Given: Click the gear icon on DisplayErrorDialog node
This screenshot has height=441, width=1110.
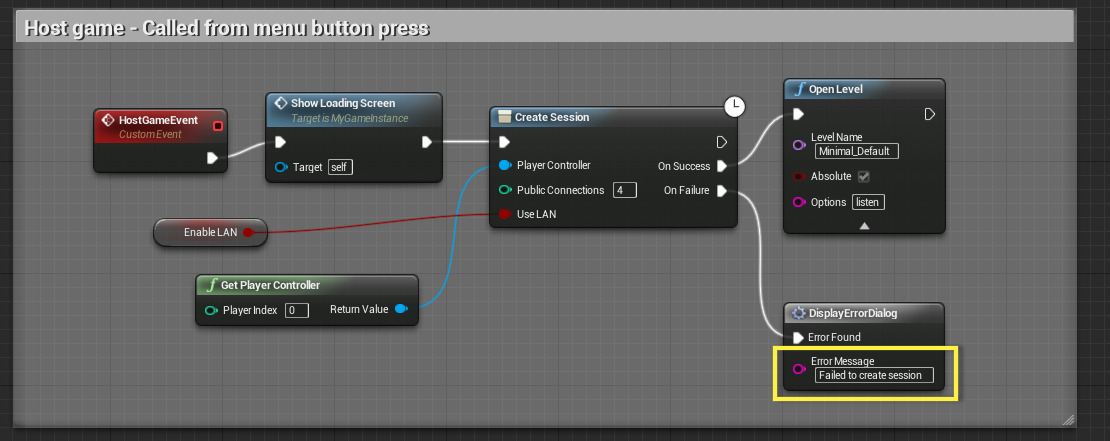Looking at the screenshot, I should coord(799,313).
